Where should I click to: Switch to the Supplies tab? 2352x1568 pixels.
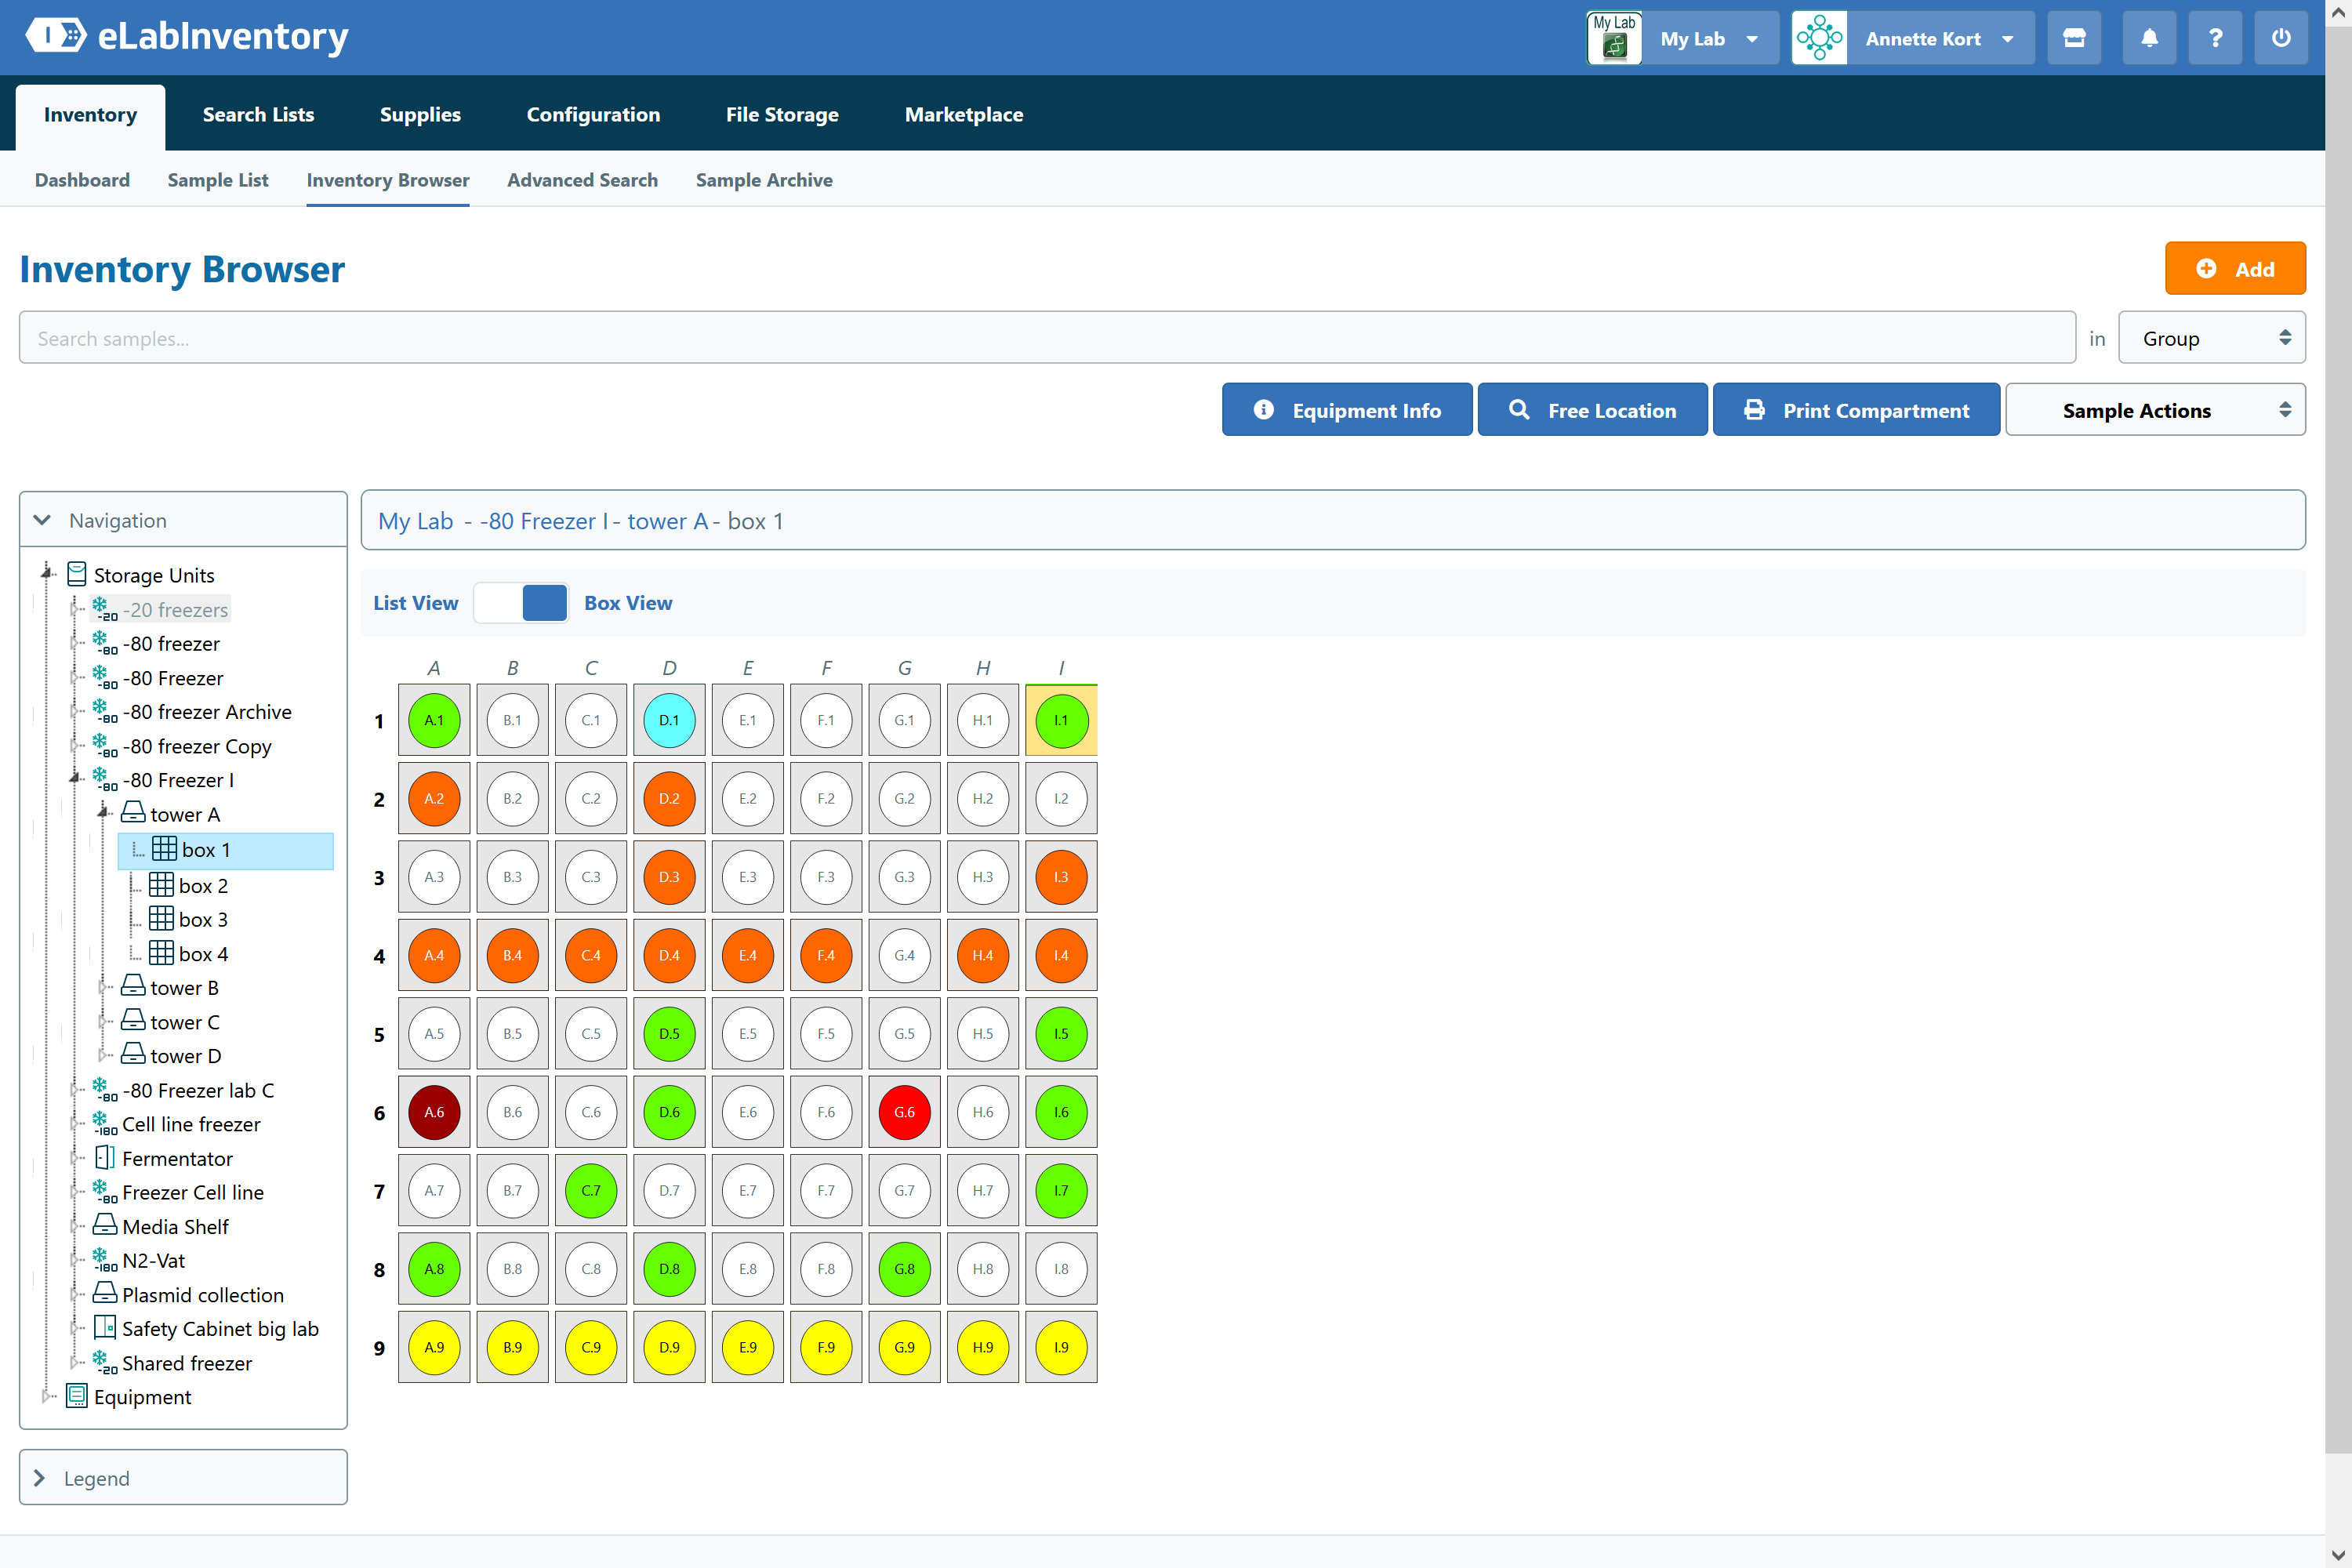[420, 115]
